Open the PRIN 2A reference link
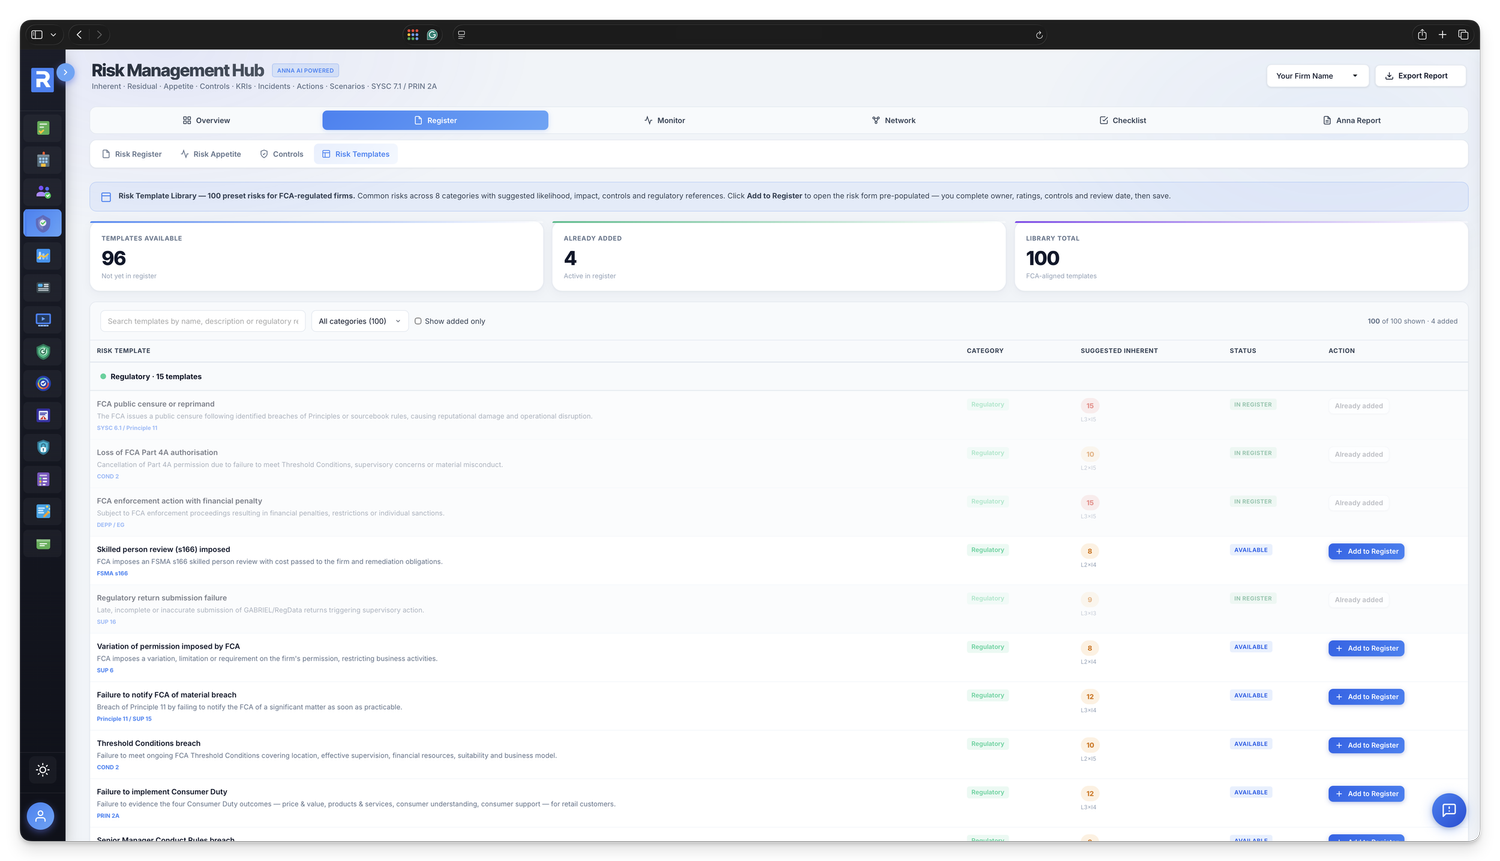 click(108, 816)
